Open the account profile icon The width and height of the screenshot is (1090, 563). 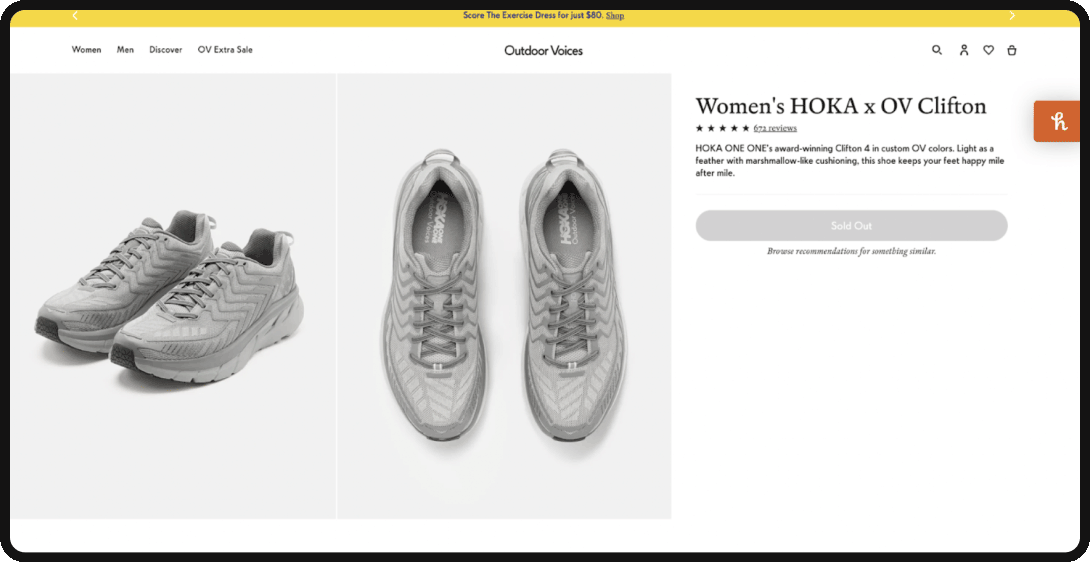[963, 50]
